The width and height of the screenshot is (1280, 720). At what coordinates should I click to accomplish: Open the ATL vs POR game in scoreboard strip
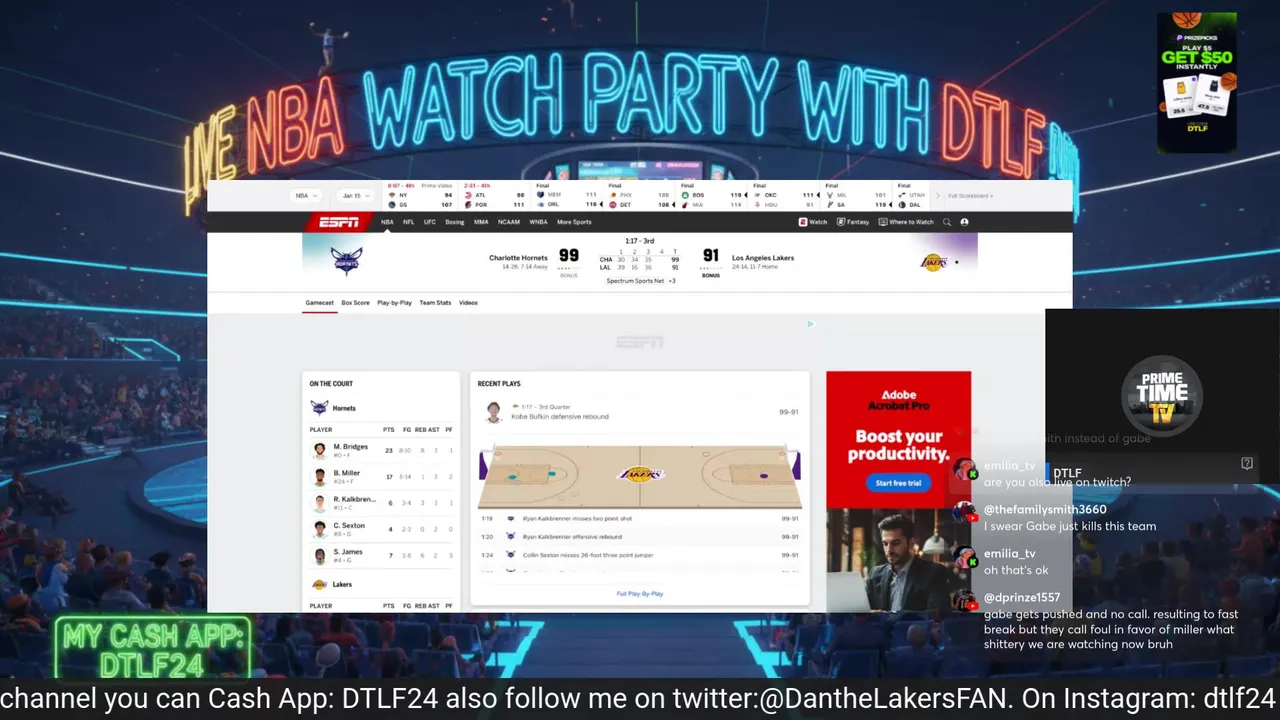point(494,195)
